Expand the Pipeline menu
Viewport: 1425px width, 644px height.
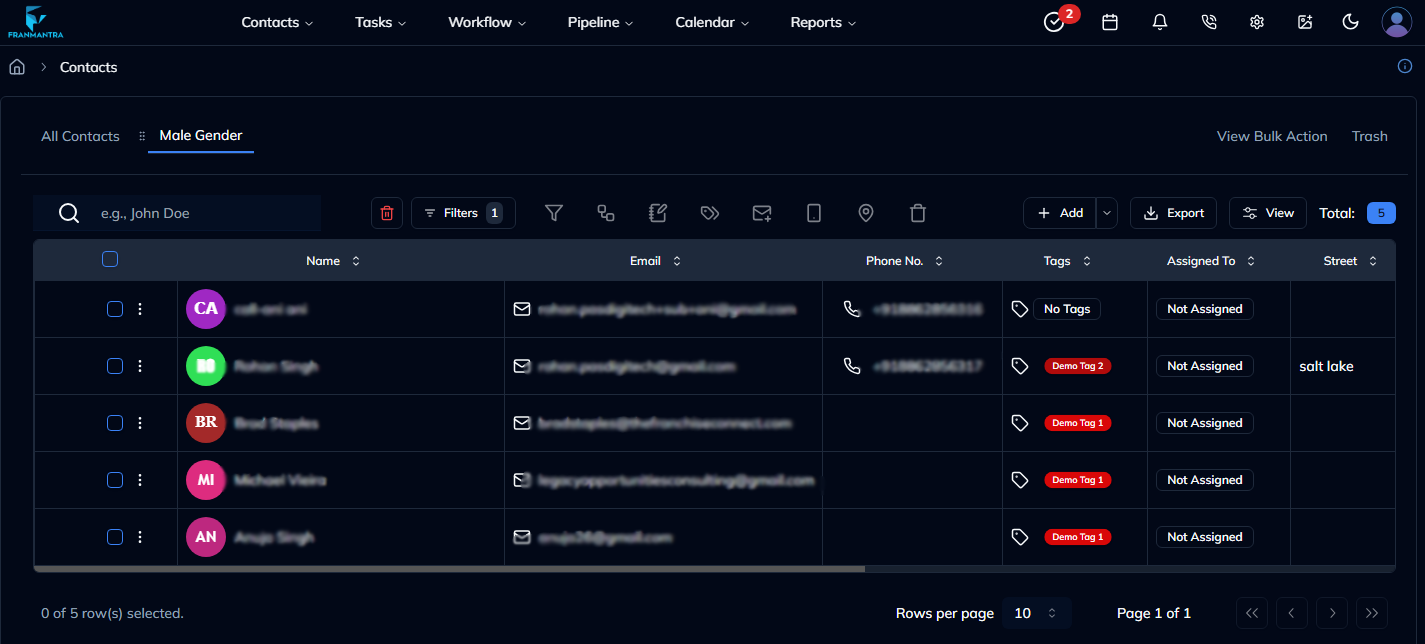click(x=600, y=22)
